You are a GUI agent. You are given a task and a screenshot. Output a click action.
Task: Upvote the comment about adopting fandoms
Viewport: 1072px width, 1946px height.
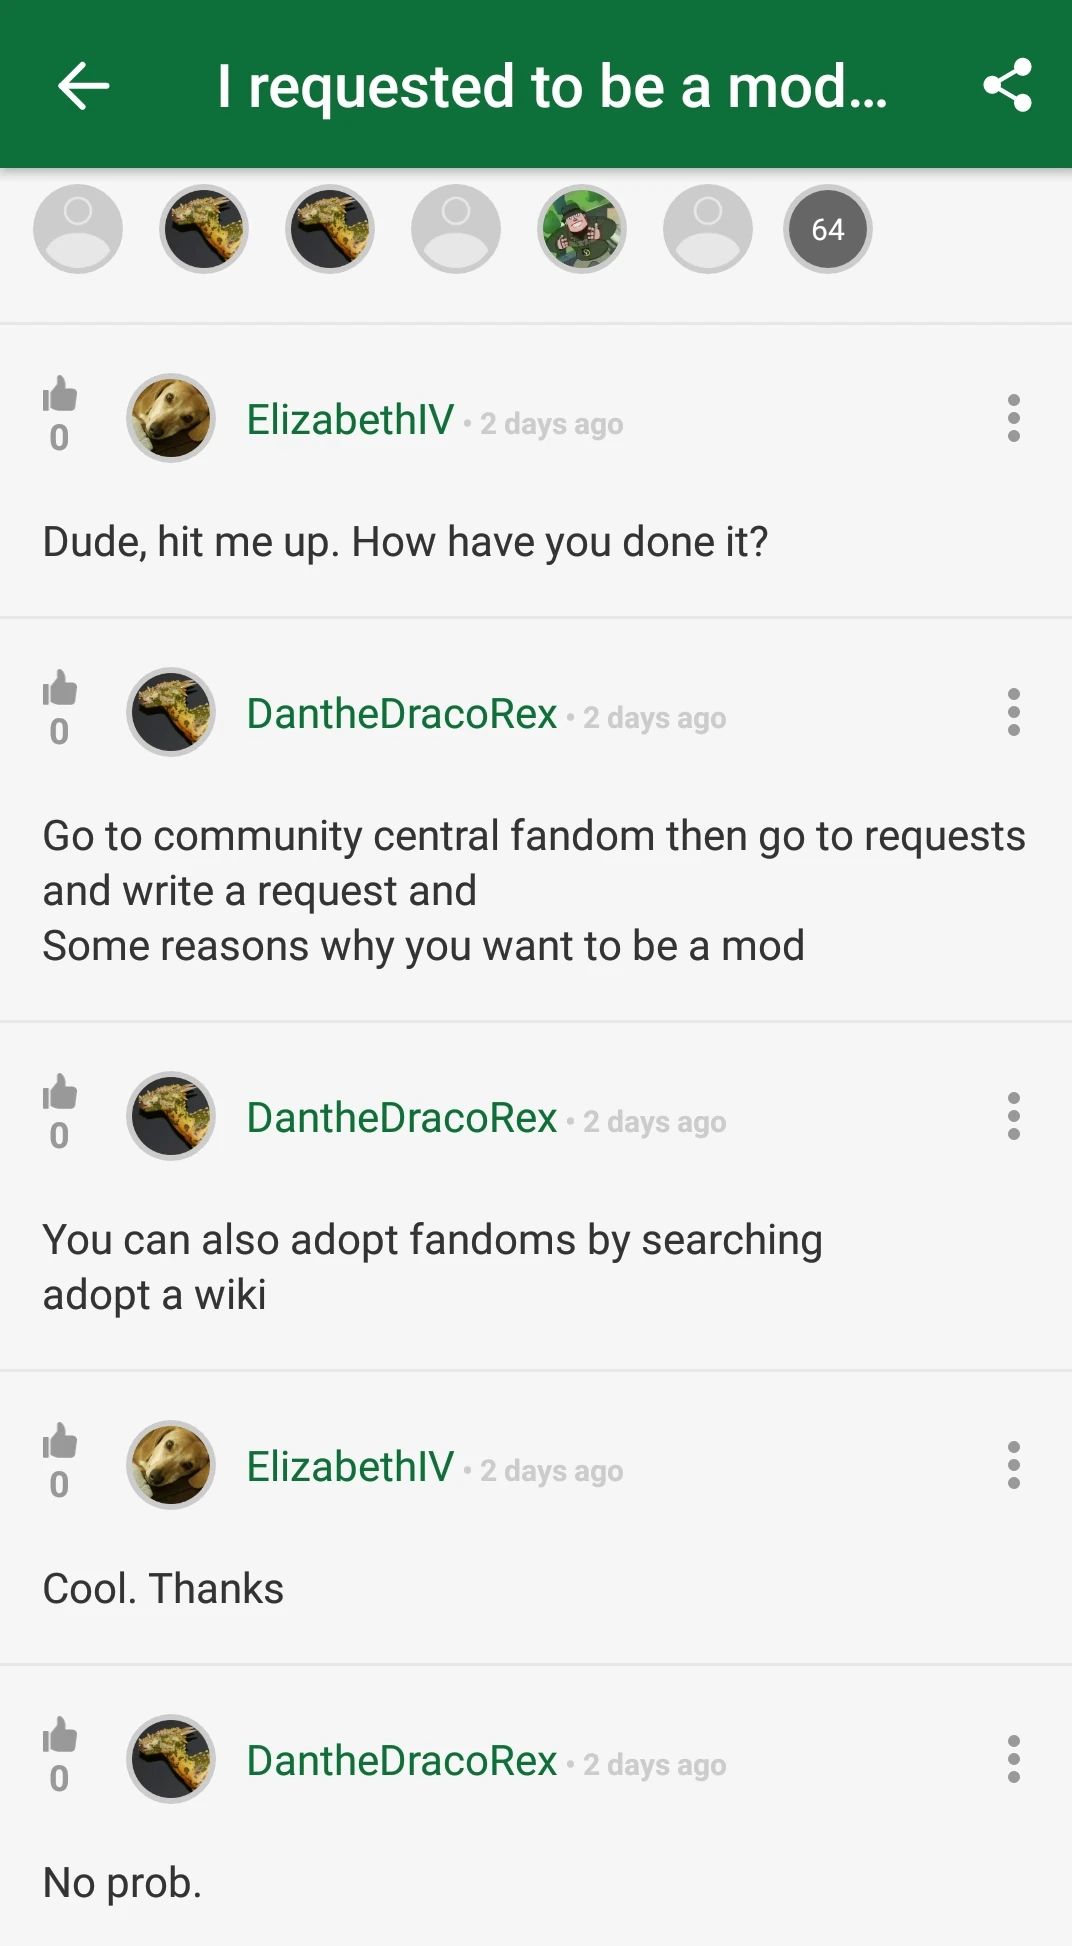click(x=59, y=1096)
